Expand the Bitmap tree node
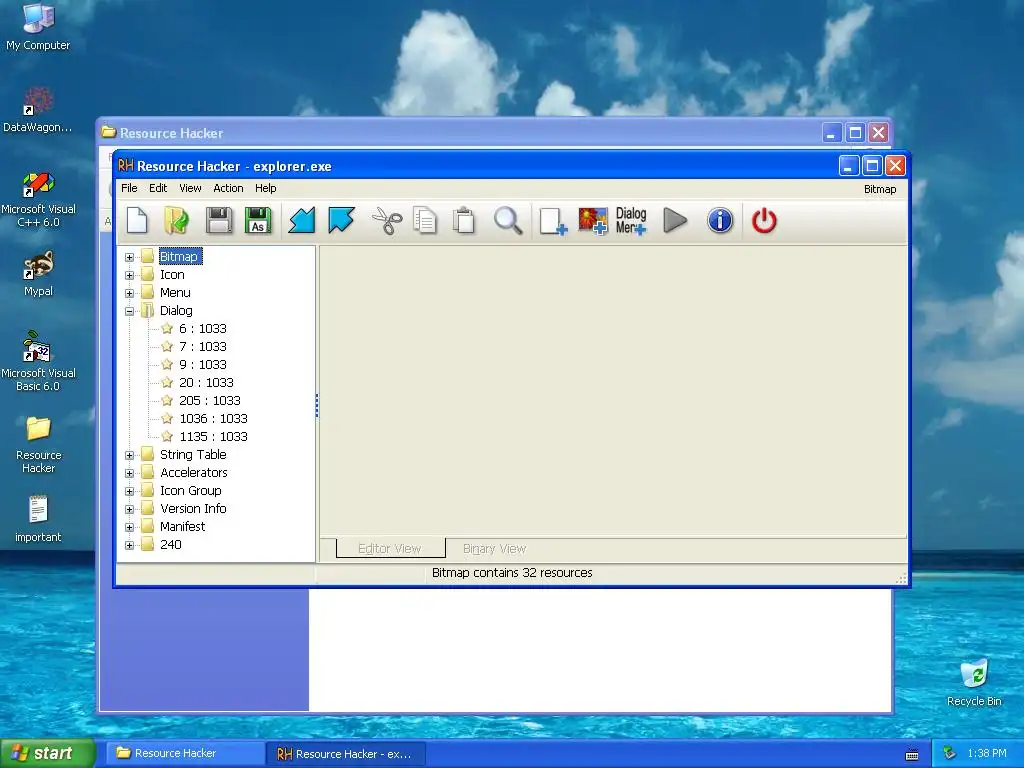This screenshot has height=768, width=1024. pos(129,257)
